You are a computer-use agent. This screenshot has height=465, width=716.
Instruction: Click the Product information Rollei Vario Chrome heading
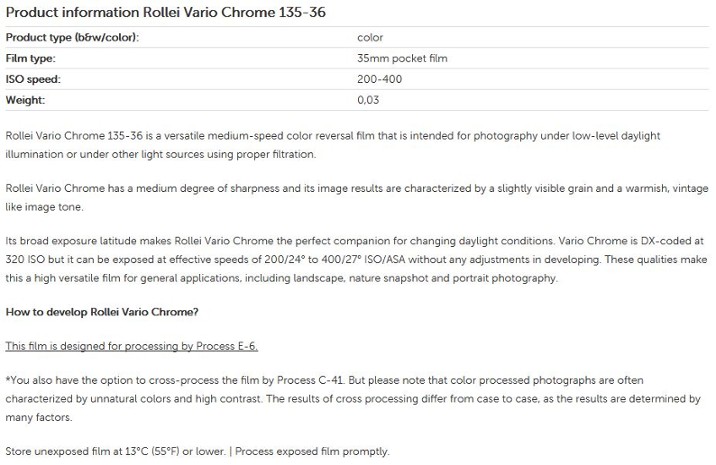165,12
